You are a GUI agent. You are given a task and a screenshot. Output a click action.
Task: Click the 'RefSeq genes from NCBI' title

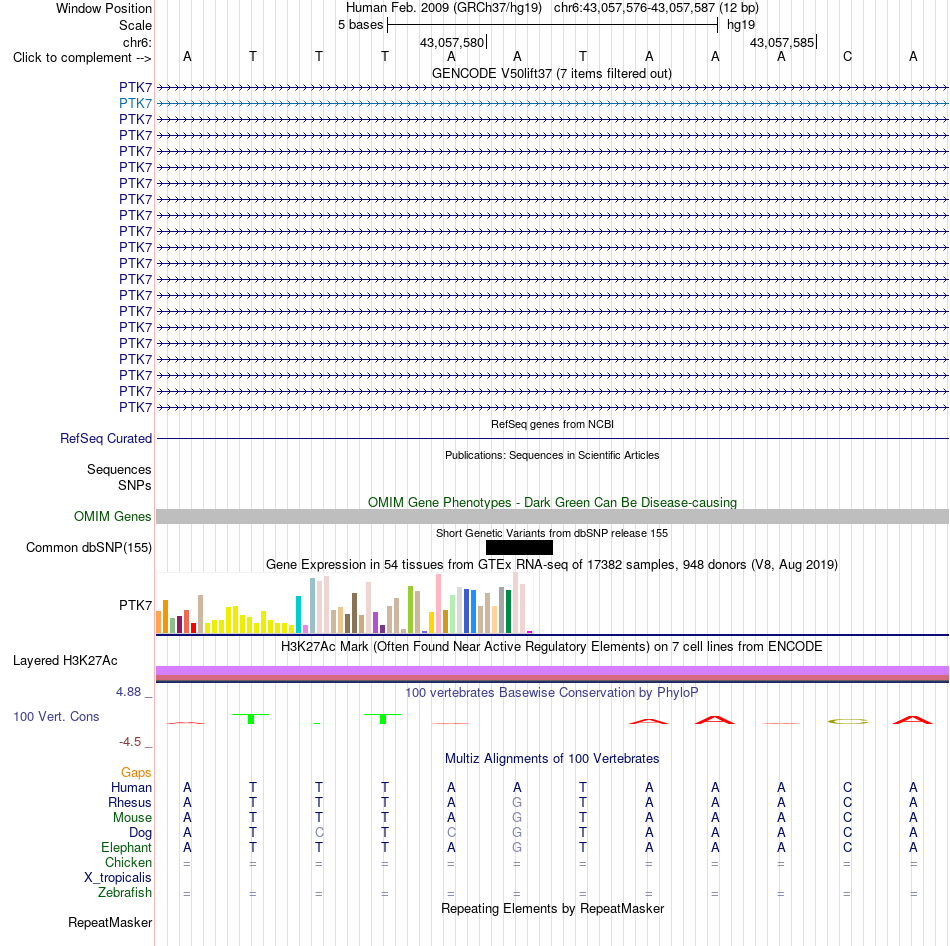[x=552, y=425]
